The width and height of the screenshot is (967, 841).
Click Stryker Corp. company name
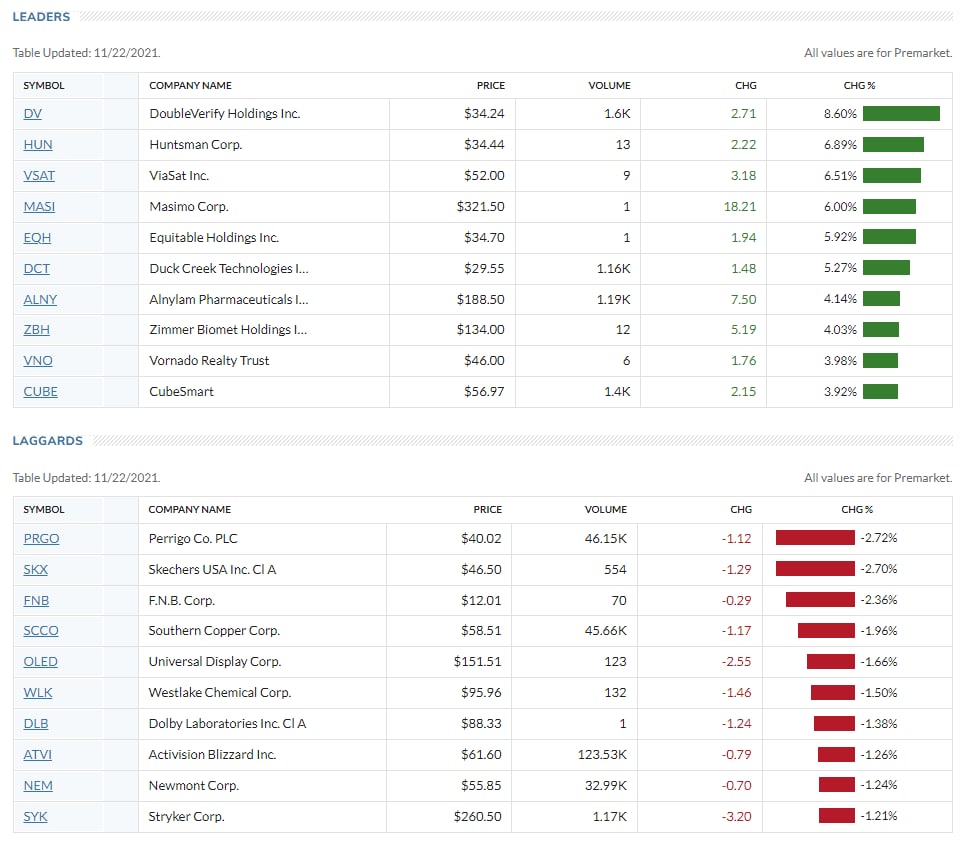(186, 816)
